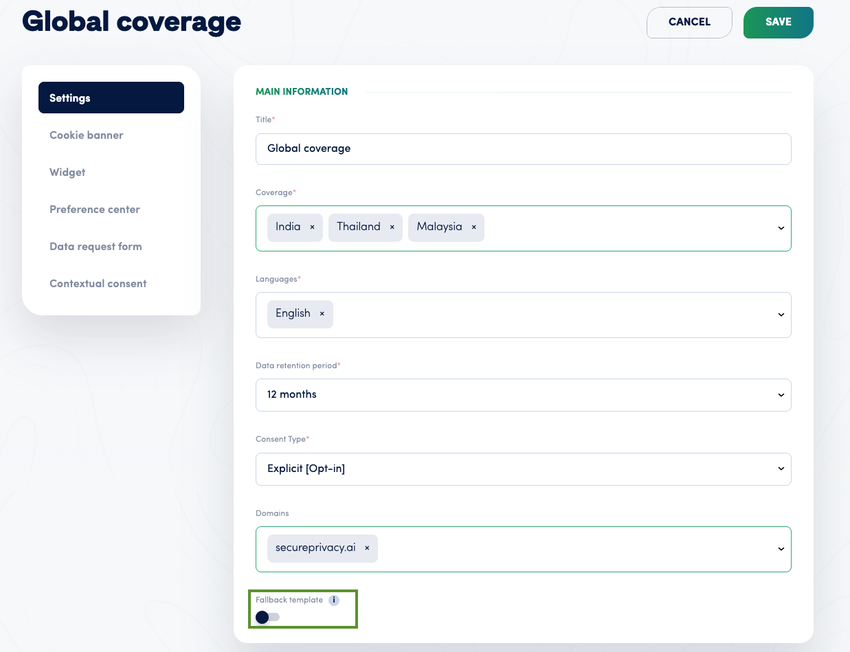Open Preference center section
Viewport: 850px width, 652px height.
[95, 209]
